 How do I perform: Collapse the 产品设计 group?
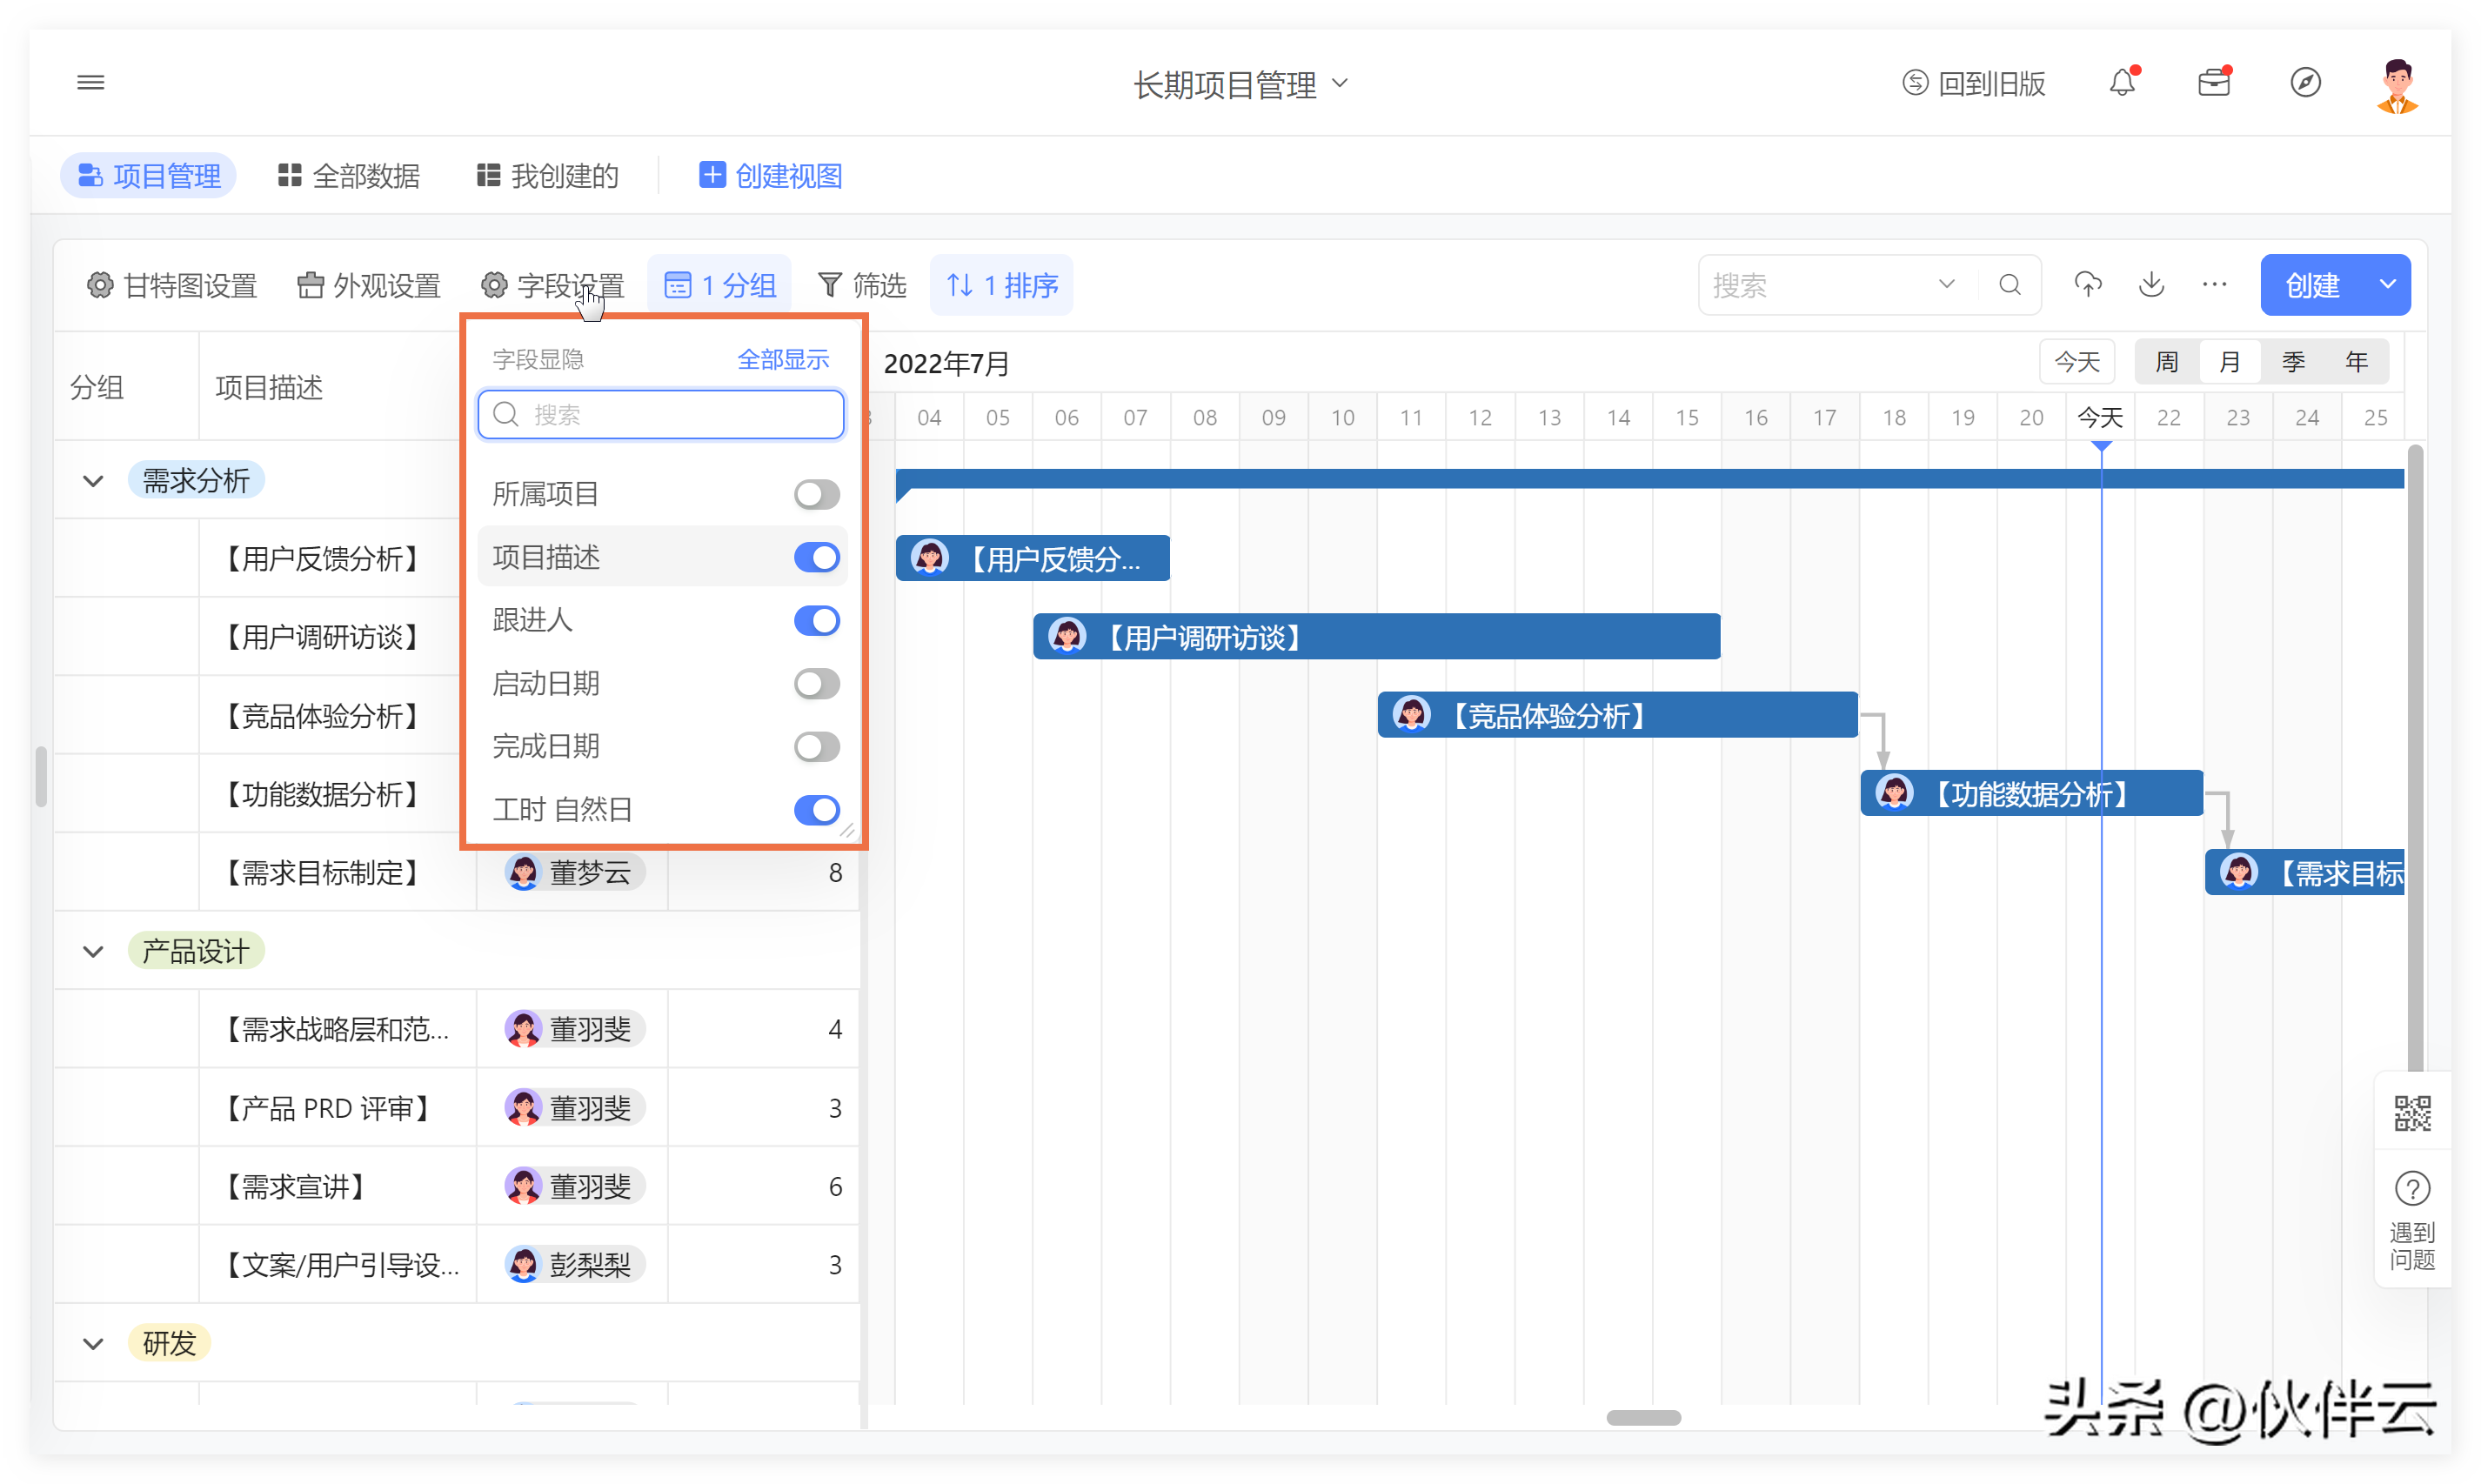[93, 951]
